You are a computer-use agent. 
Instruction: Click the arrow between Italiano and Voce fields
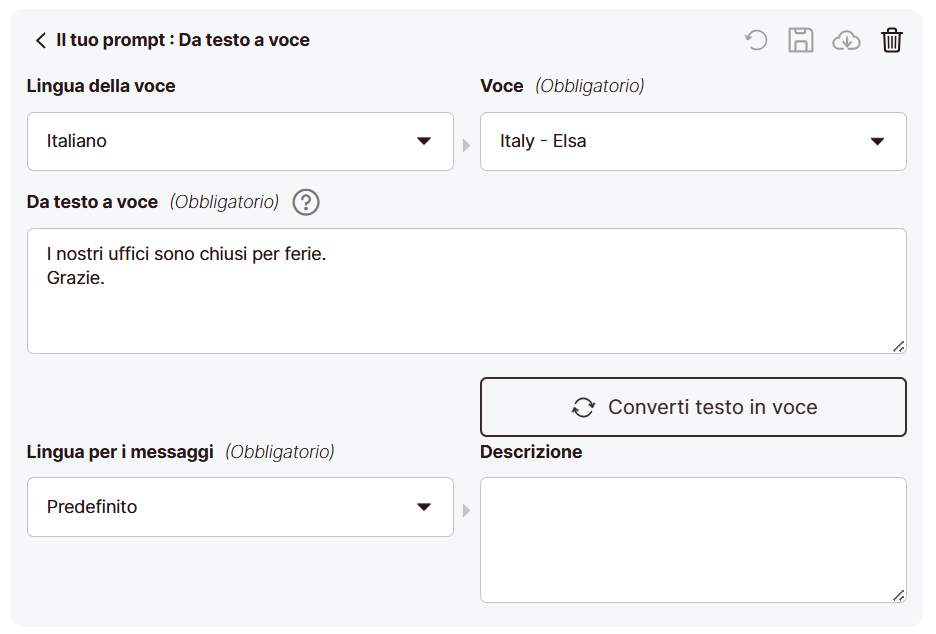466,145
